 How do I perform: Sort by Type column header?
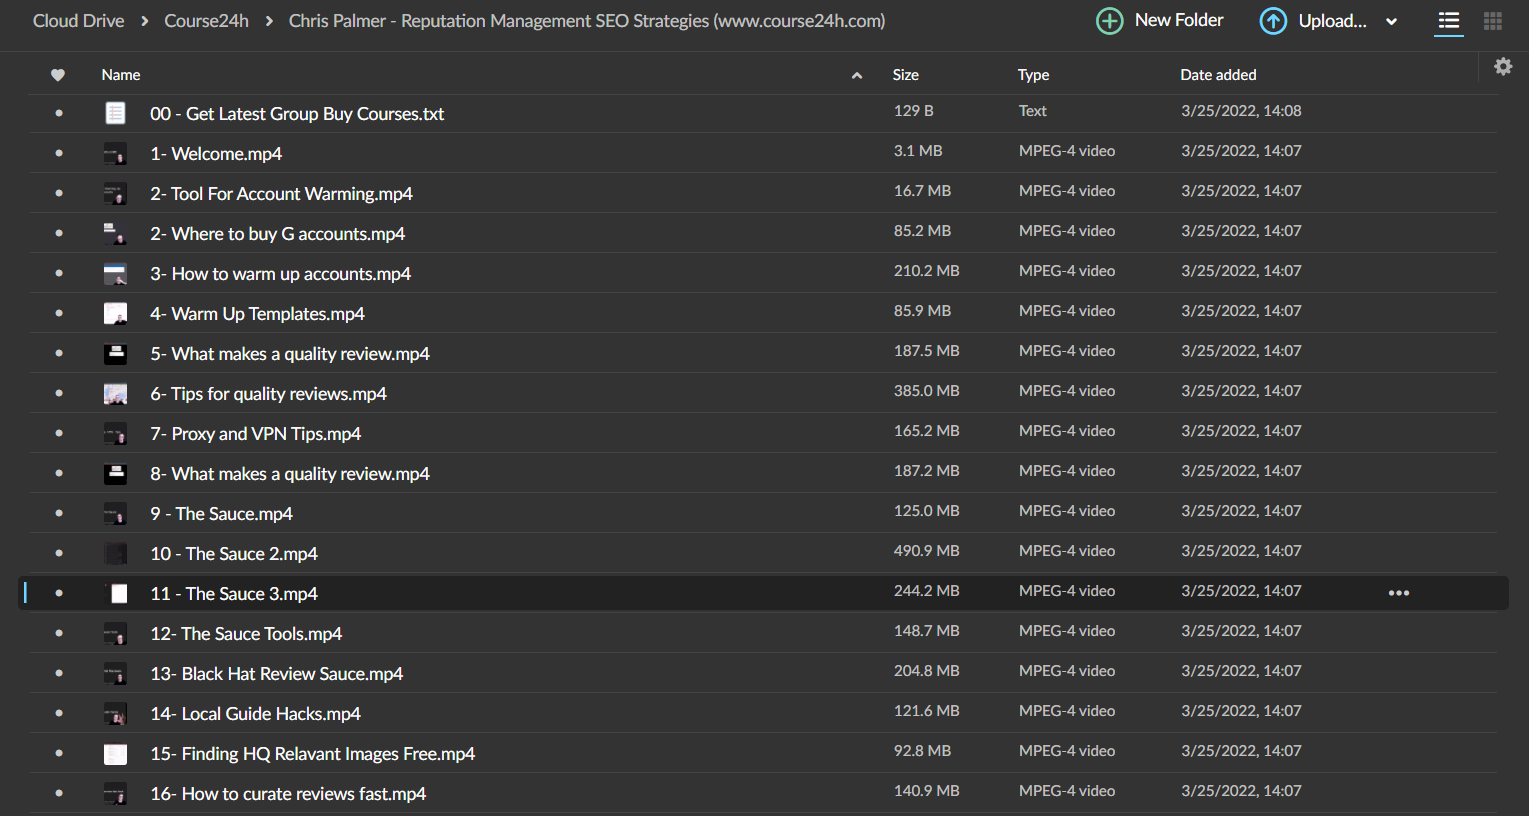coord(1034,75)
